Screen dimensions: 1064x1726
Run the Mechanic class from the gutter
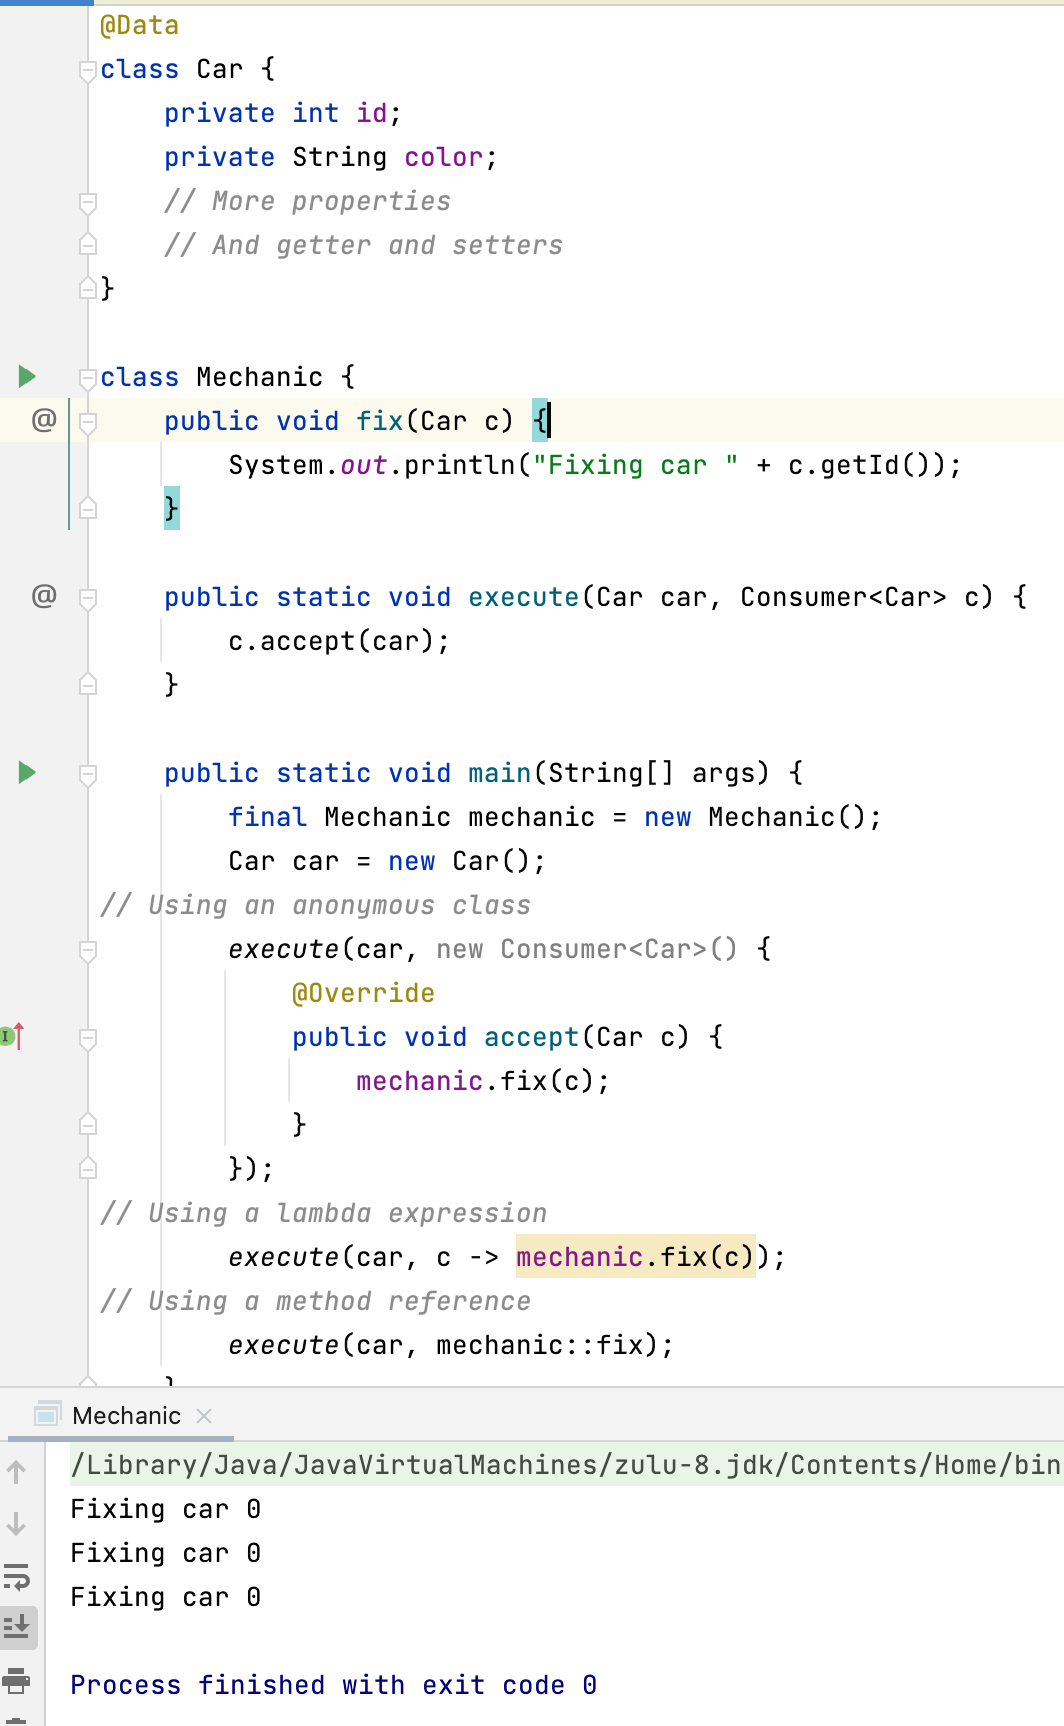[27, 376]
